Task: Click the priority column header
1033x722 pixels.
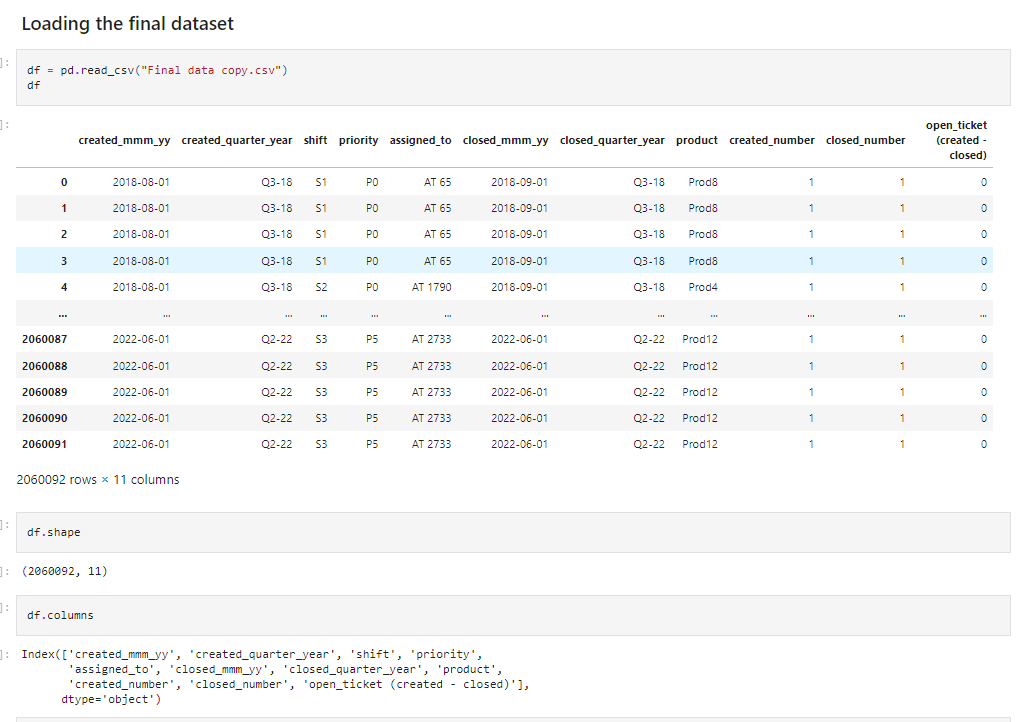Action: 358,140
